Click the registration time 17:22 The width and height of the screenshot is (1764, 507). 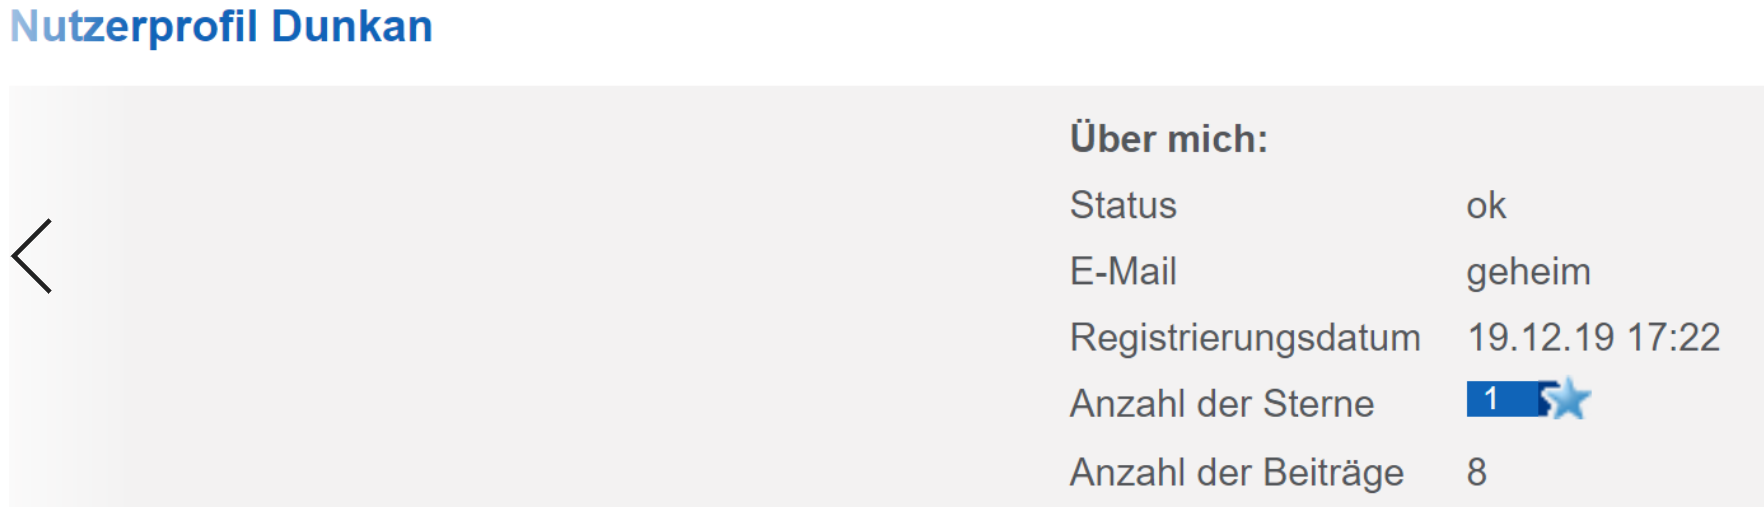pyautogui.click(x=1674, y=338)
